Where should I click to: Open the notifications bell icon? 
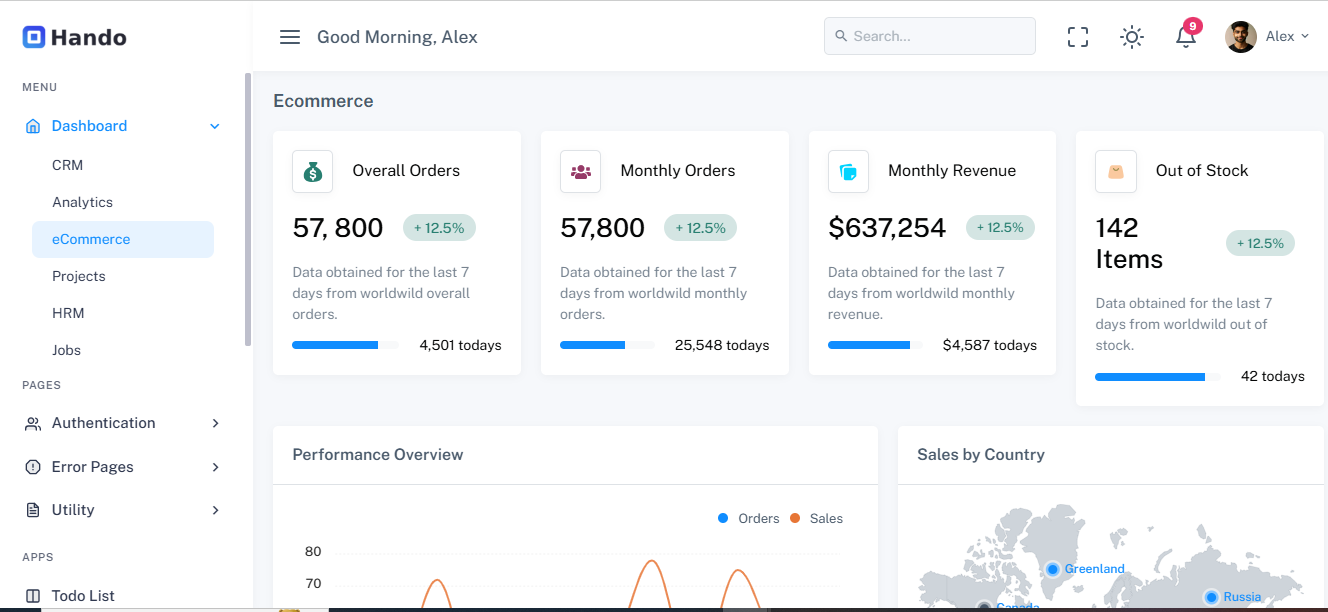tap(1185, 37)
